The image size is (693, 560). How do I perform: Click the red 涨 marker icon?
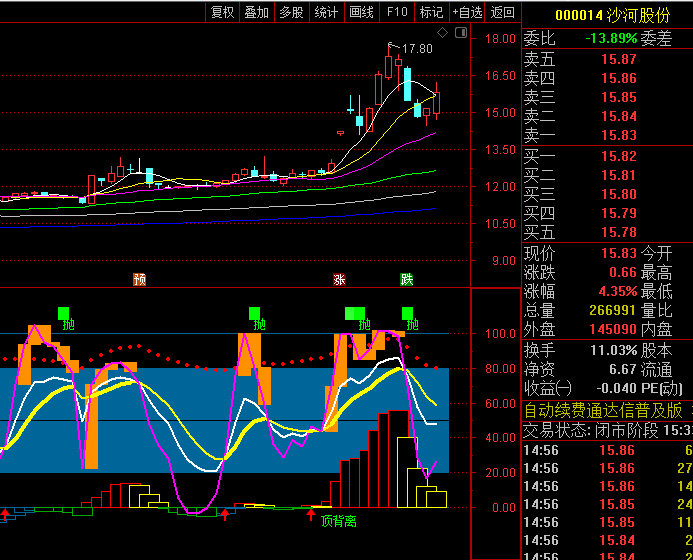click(340, 279)
